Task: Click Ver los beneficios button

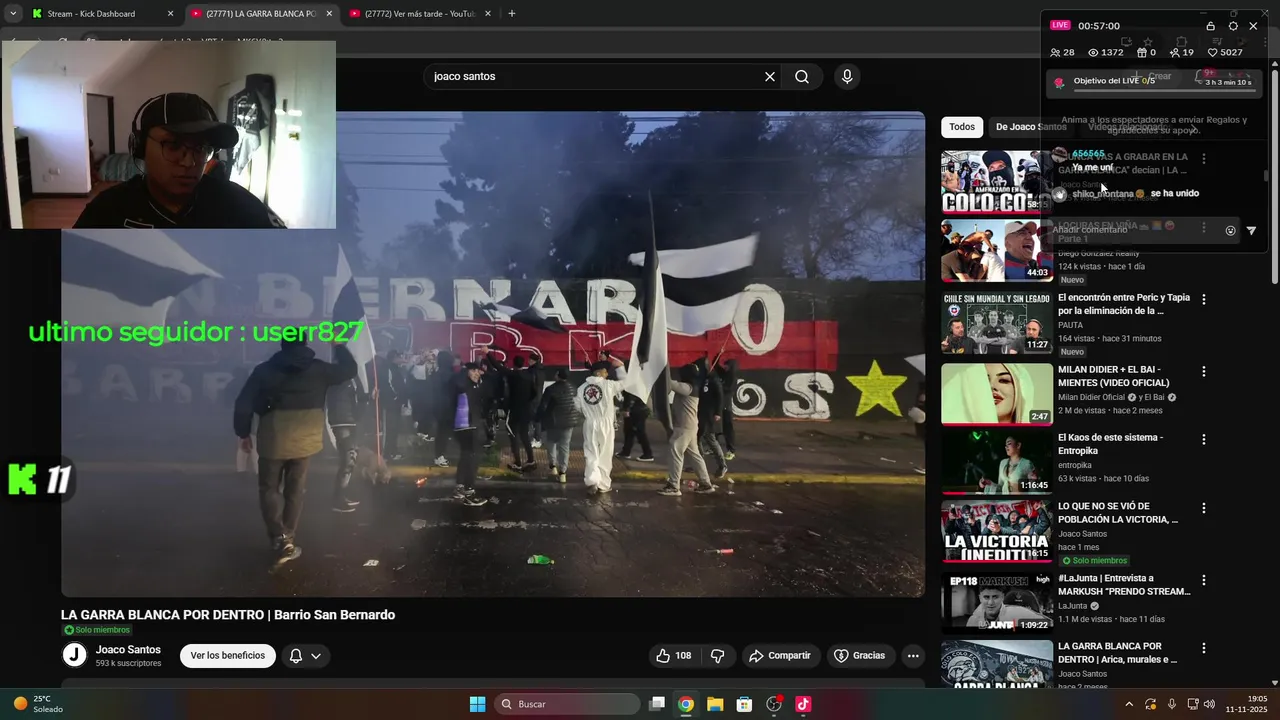Action: point(228,656)
